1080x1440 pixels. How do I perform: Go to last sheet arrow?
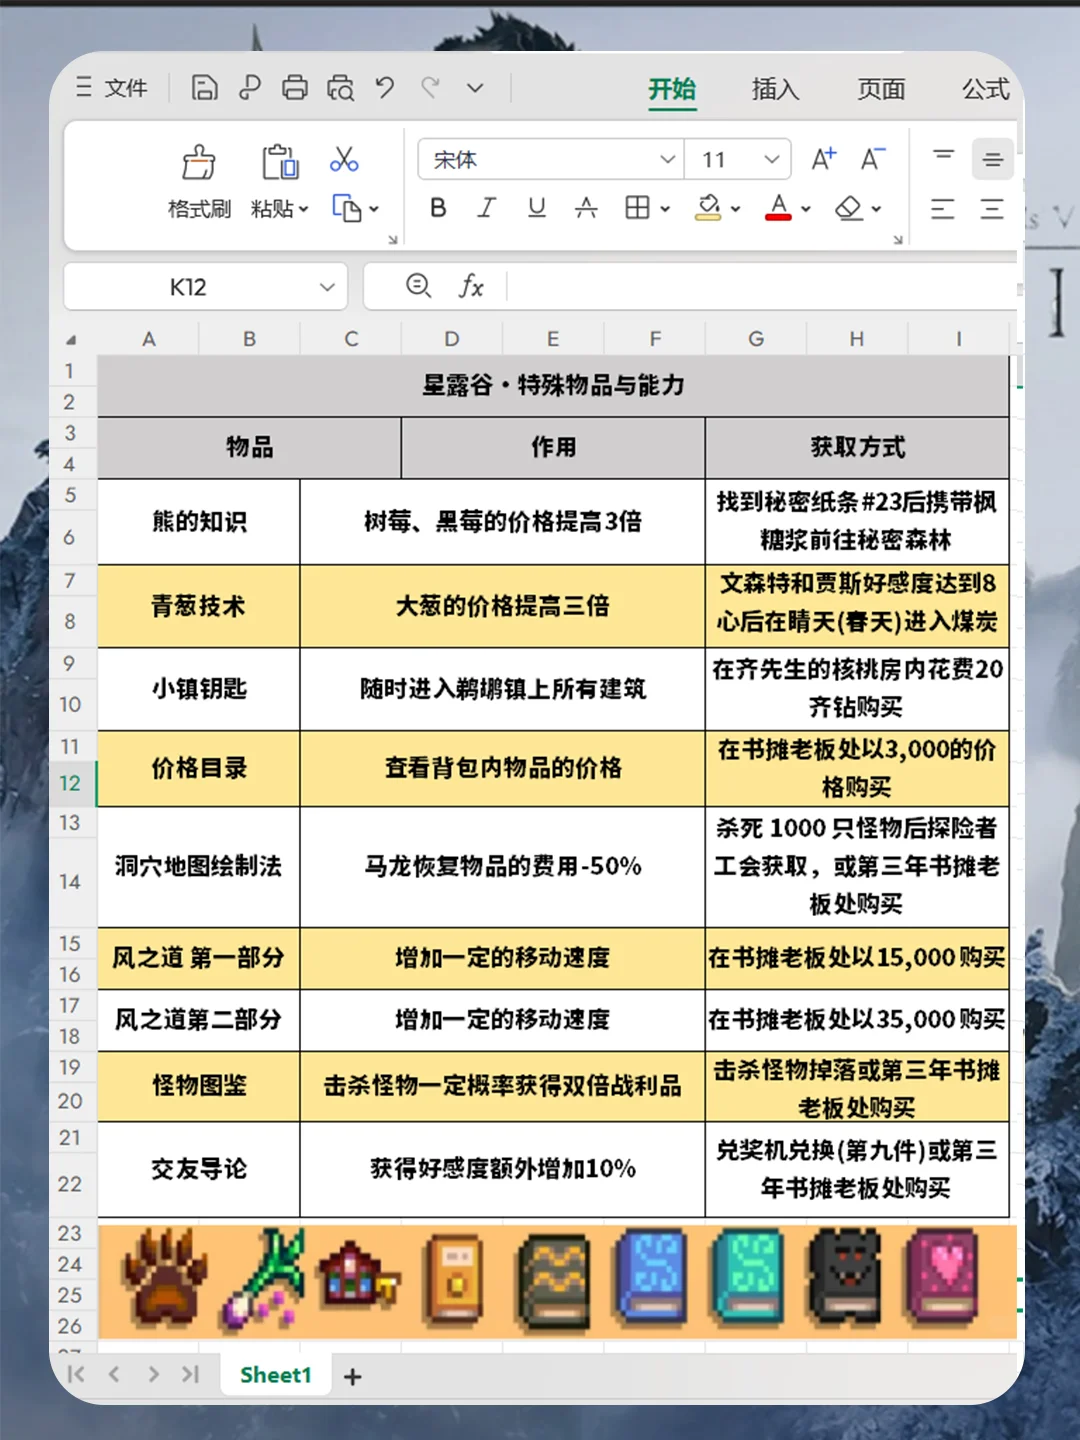point(191,1375)
